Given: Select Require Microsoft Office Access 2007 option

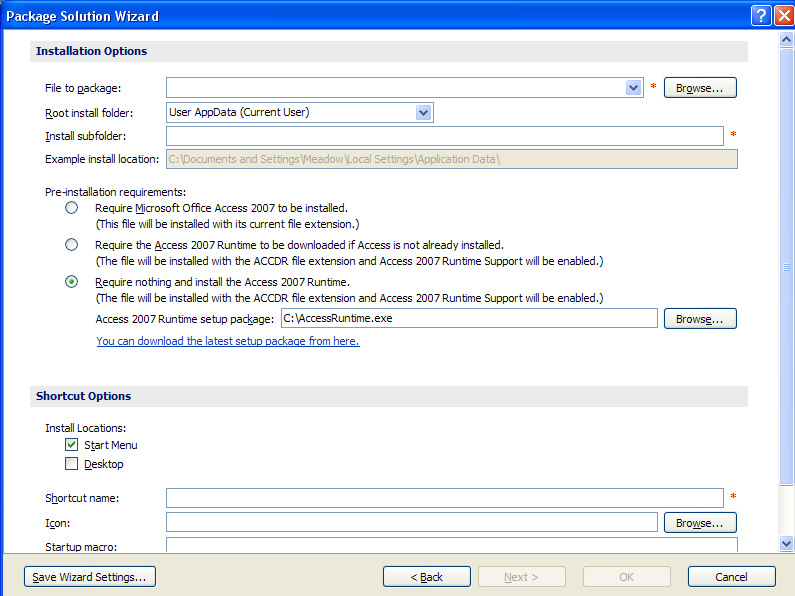Looking at the screenshot, I should (71, 208).
